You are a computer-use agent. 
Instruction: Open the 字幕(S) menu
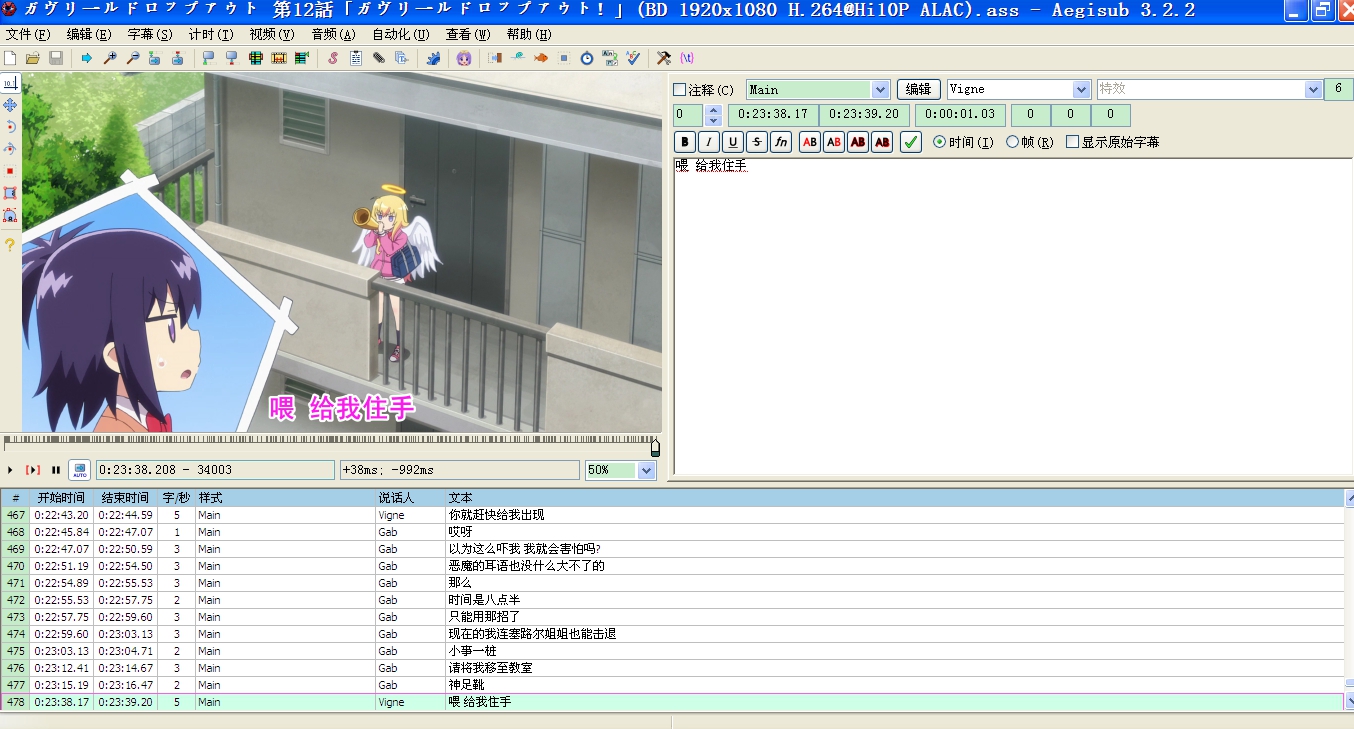point(149,34)
